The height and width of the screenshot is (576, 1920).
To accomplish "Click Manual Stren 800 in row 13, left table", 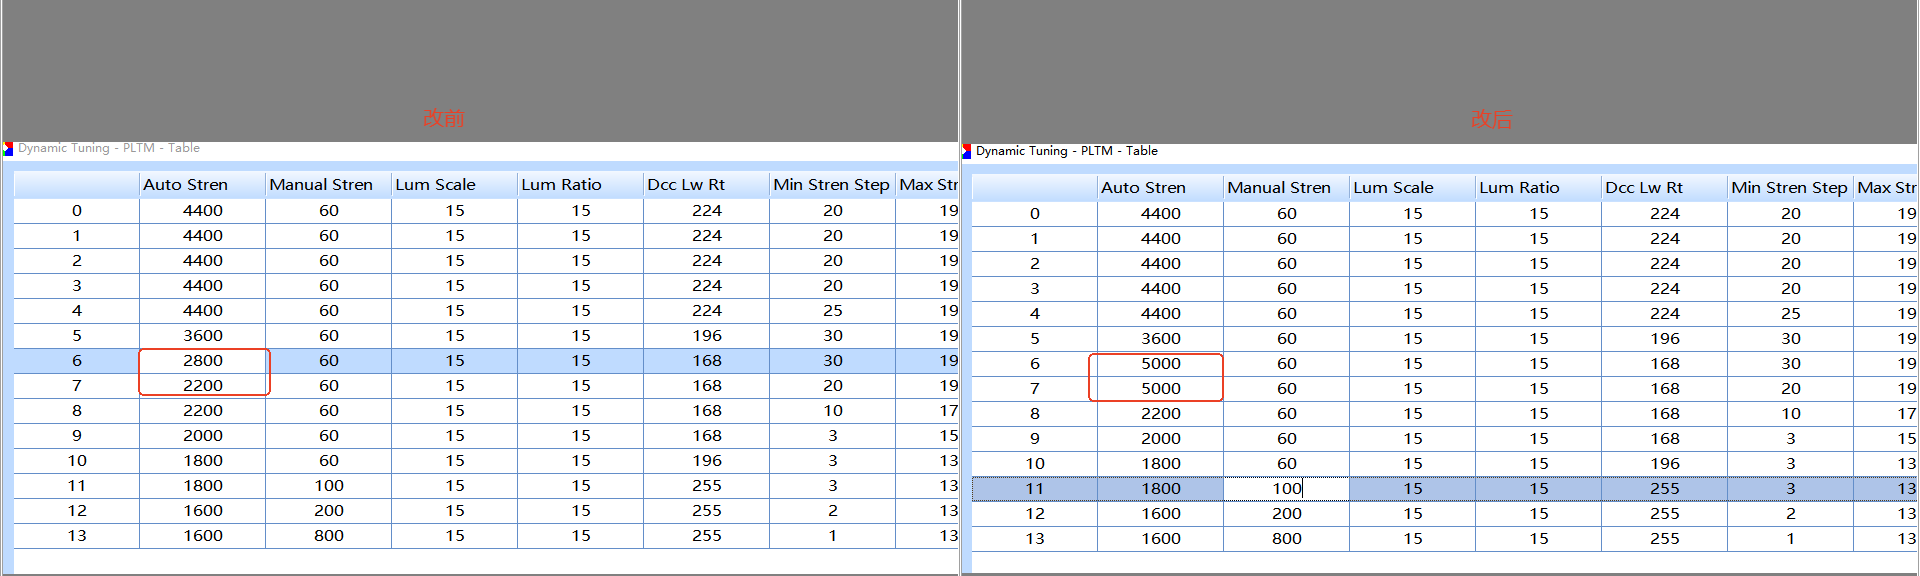I will point(328,536).
